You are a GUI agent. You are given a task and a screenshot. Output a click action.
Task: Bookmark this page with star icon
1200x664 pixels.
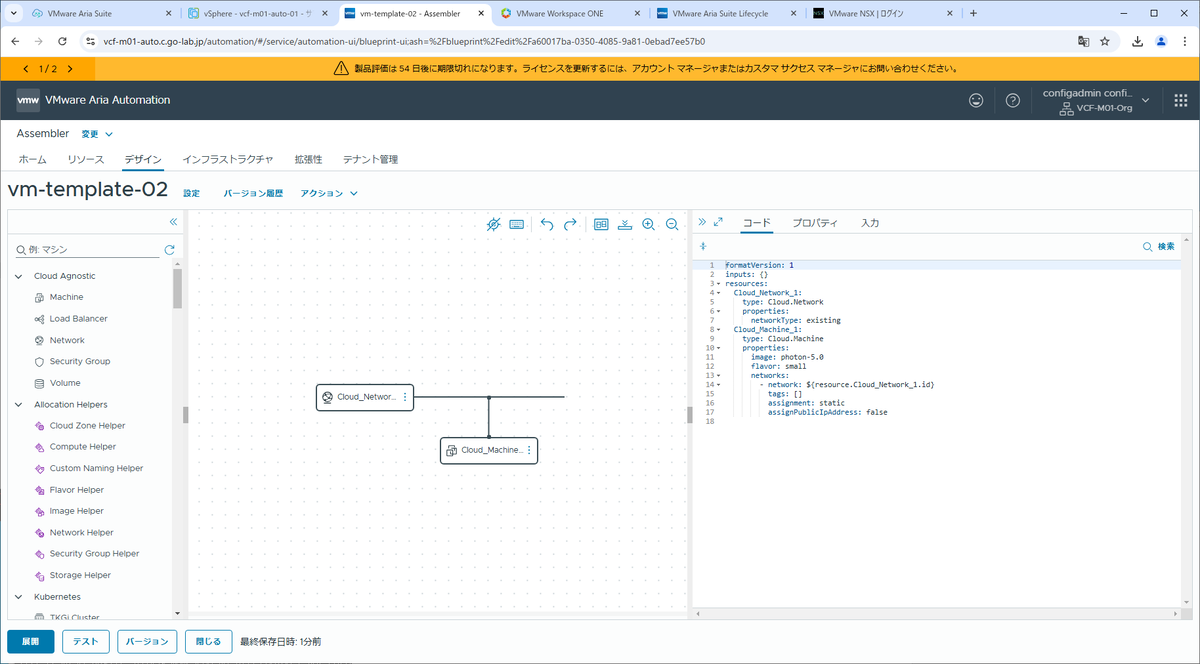pyautogui.click(x=1105, y=42)
